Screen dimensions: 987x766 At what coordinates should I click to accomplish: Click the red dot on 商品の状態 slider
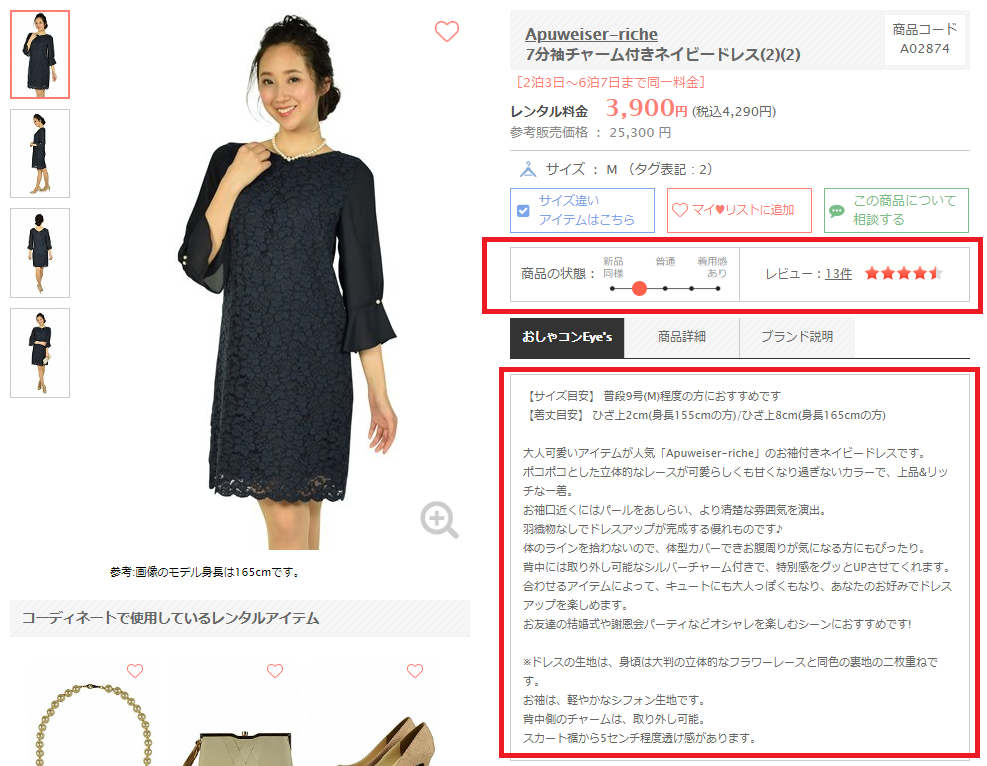639,288
